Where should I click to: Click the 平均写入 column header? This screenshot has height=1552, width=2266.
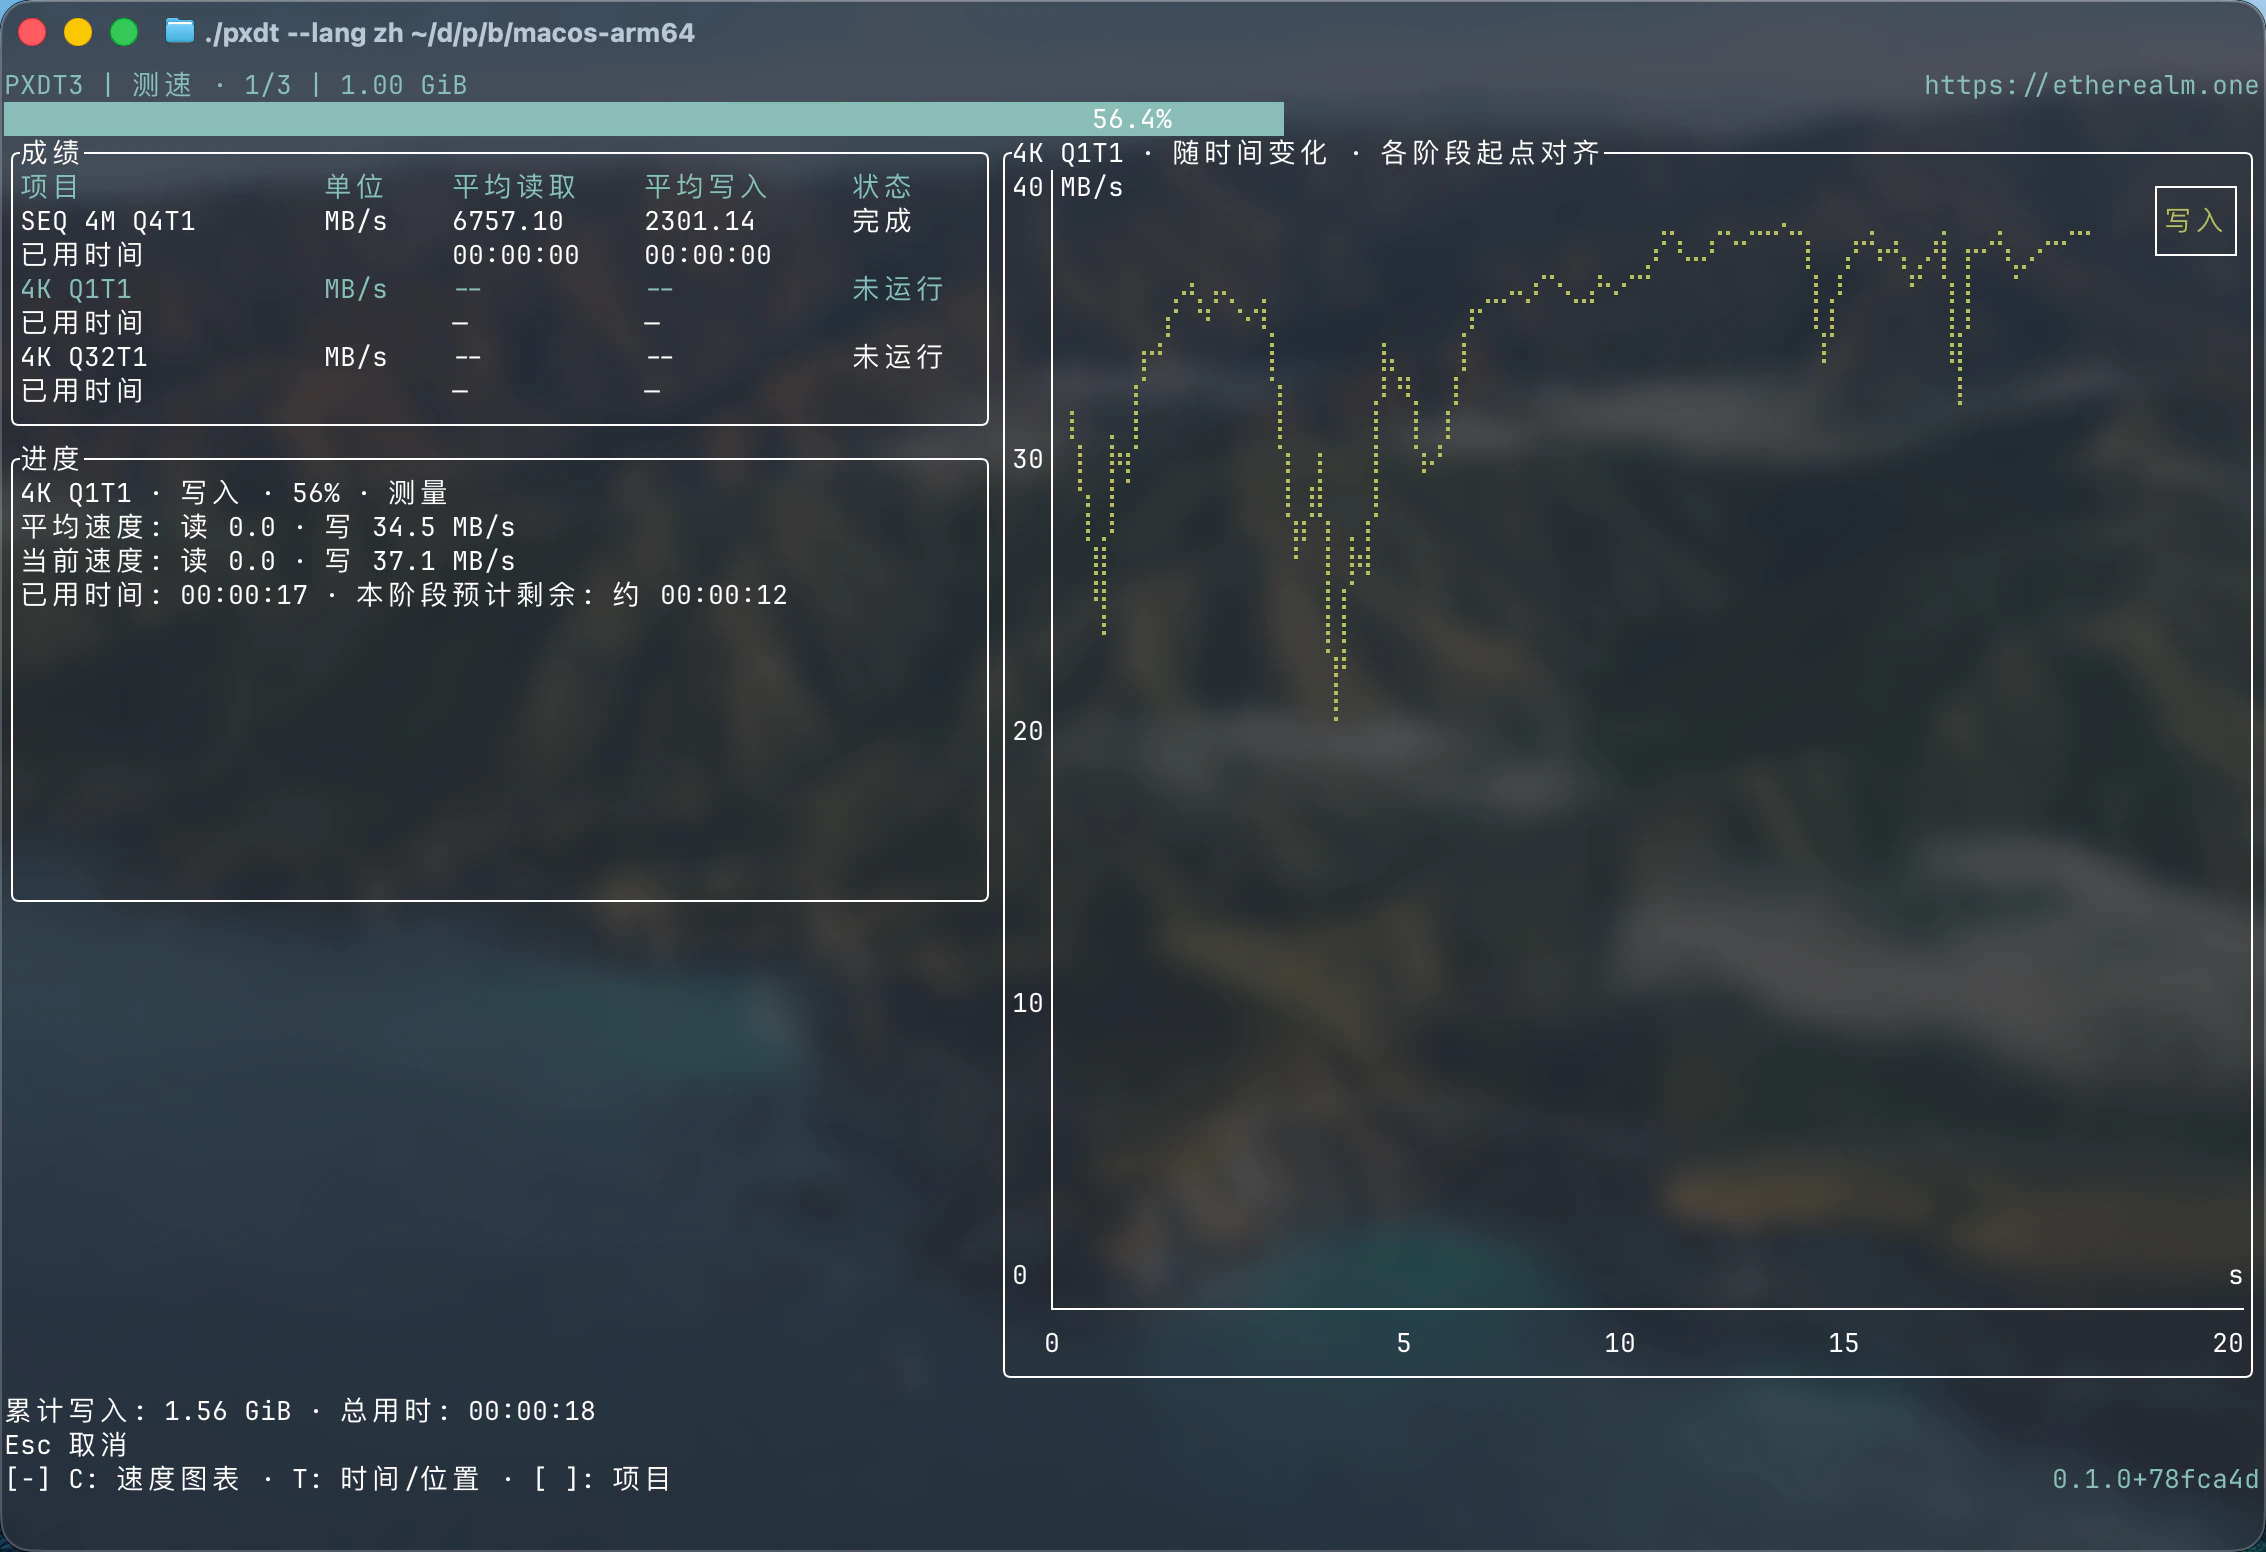(706, 187)
